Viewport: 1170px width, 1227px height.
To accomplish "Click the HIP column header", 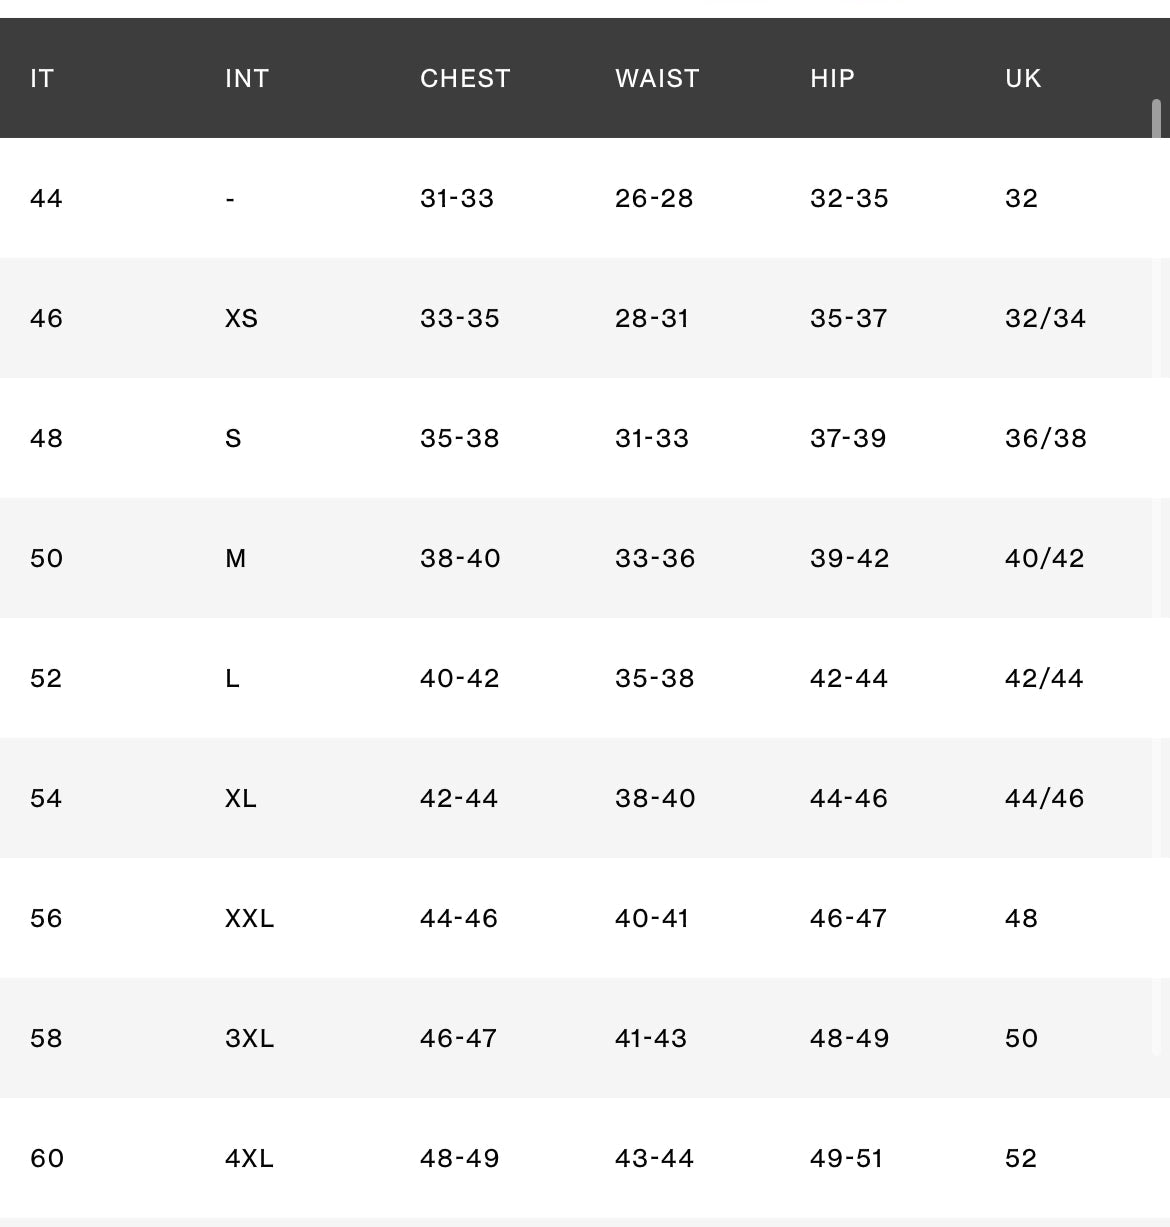I will [x=832, y=78].
